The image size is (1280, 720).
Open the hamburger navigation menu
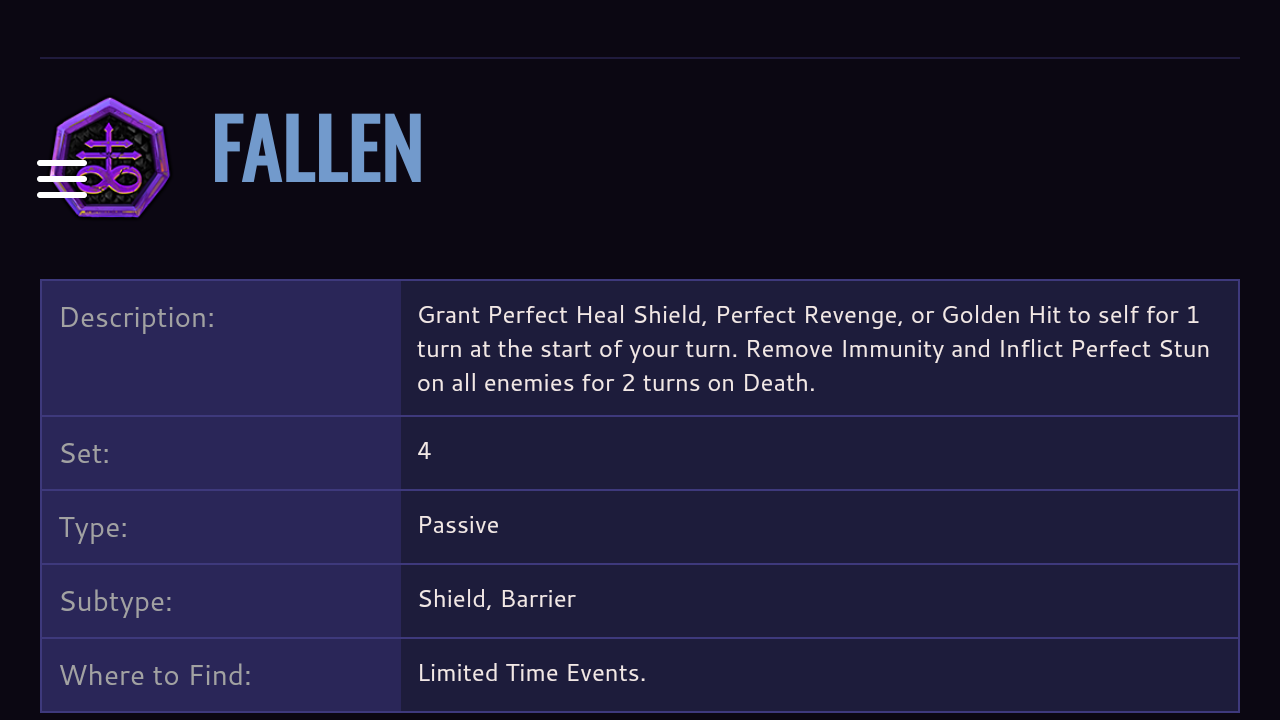click(62, 179)
